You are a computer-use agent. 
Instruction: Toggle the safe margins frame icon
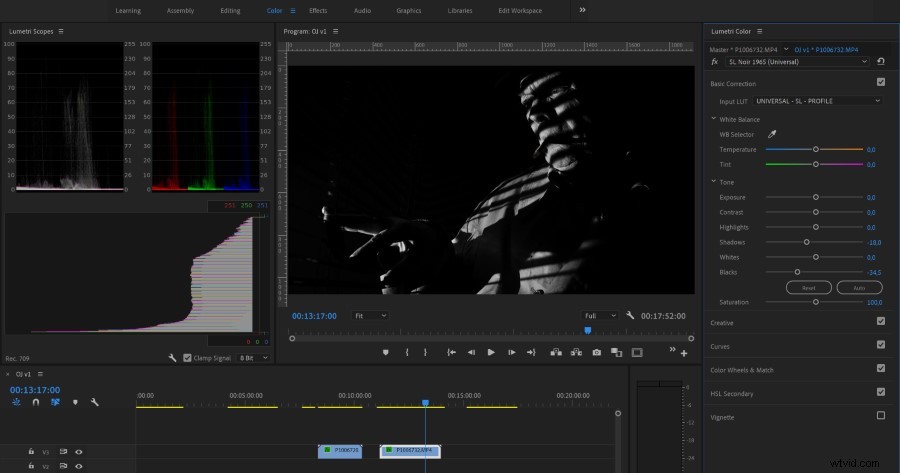pyautogui.click(x=637, y=352)
